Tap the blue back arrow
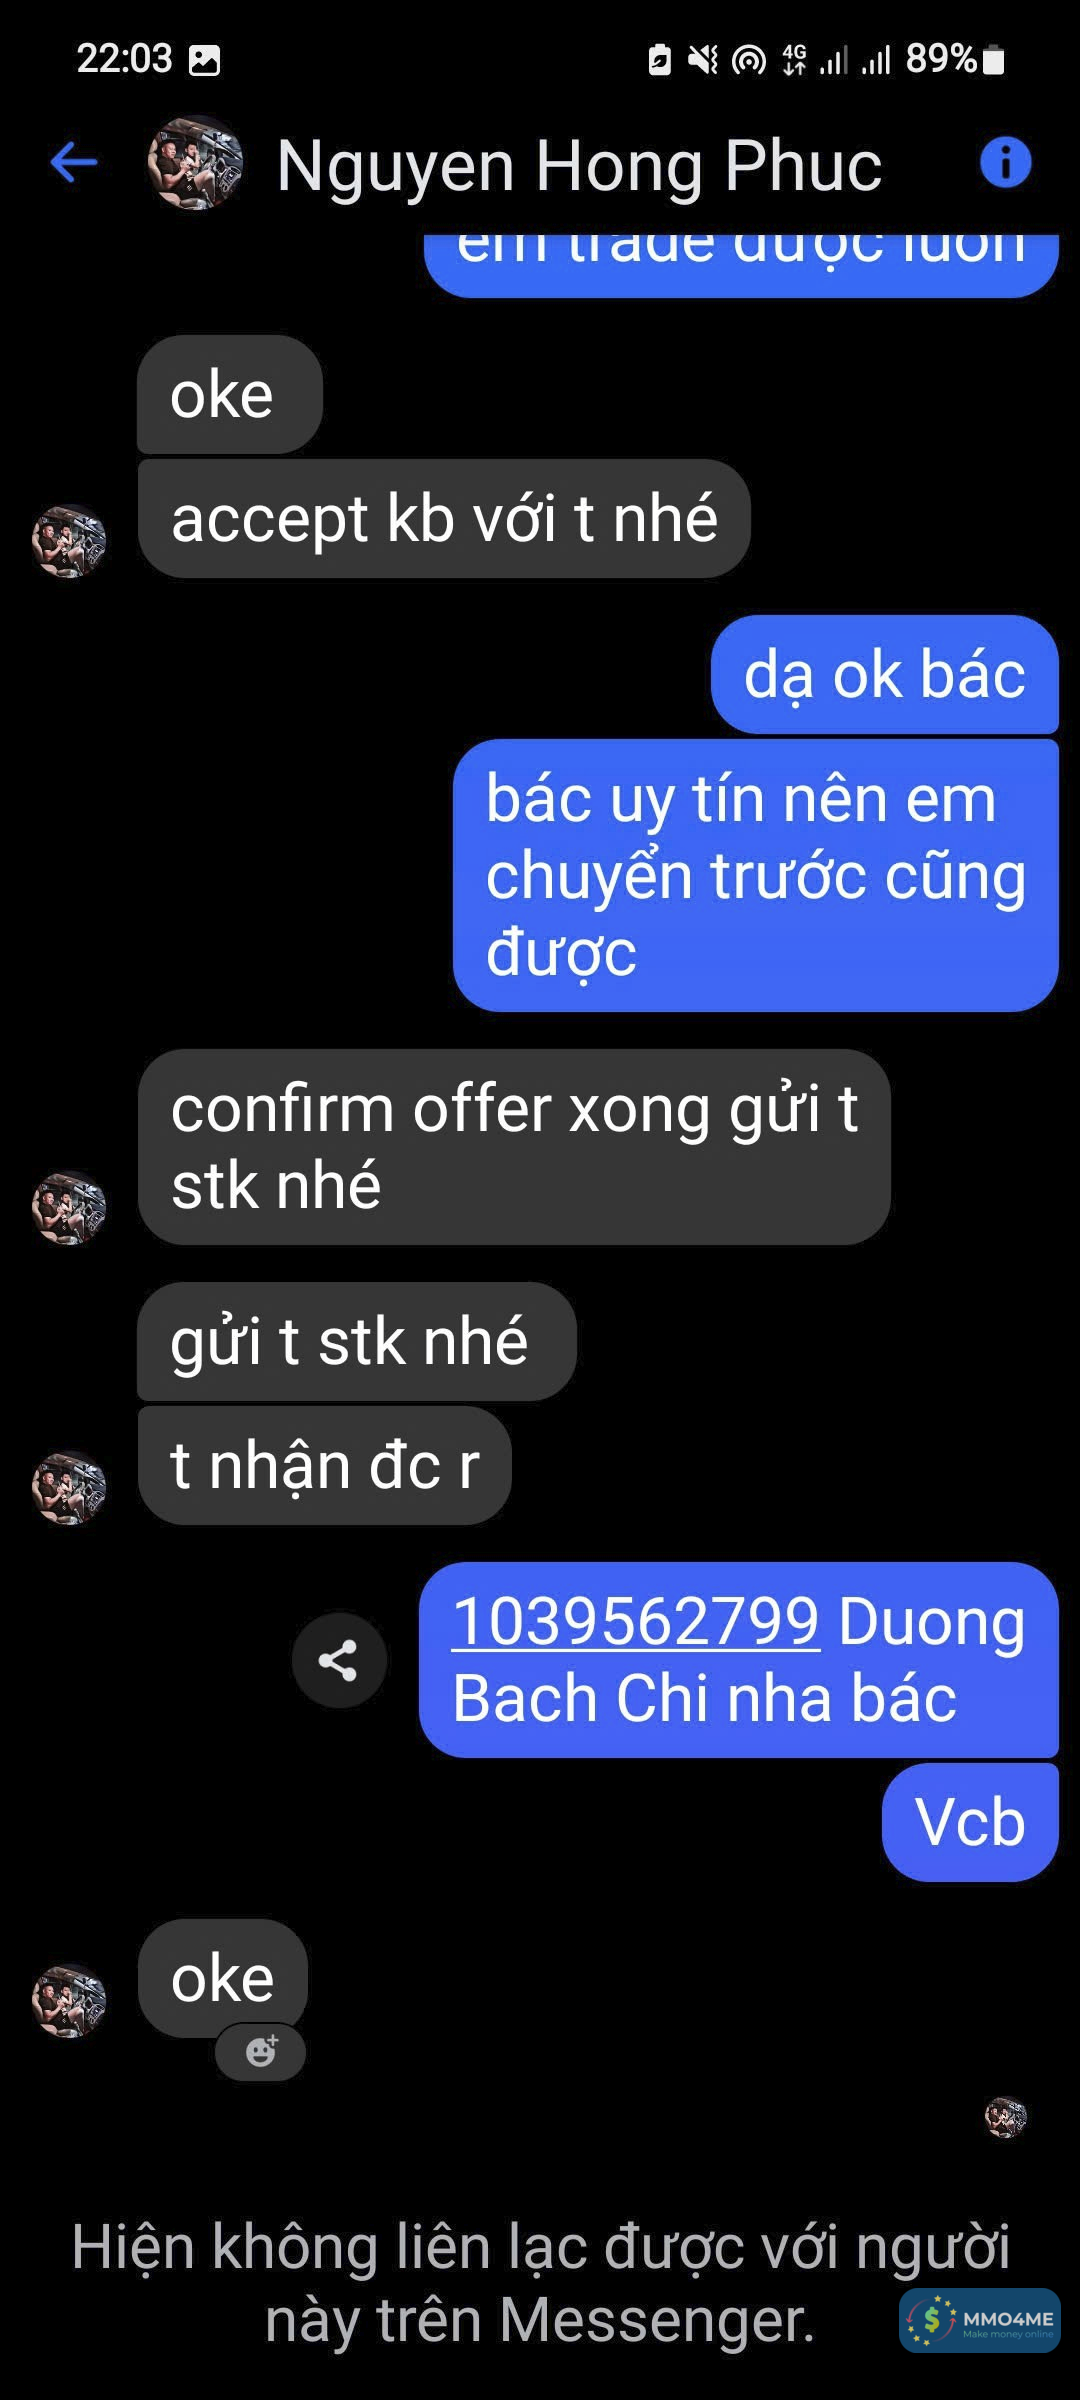This screenshot has width=1080, height=2400. coord(74,162)
